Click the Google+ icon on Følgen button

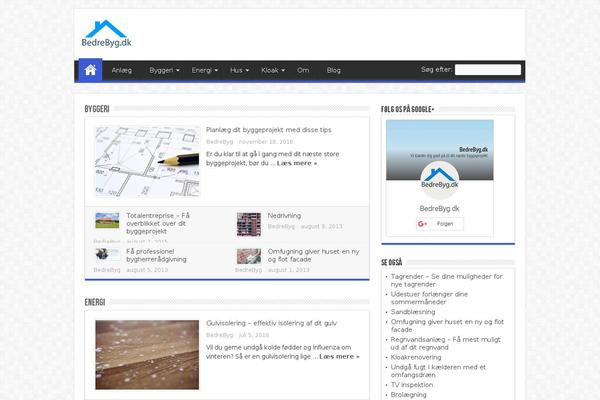(422, 224)
